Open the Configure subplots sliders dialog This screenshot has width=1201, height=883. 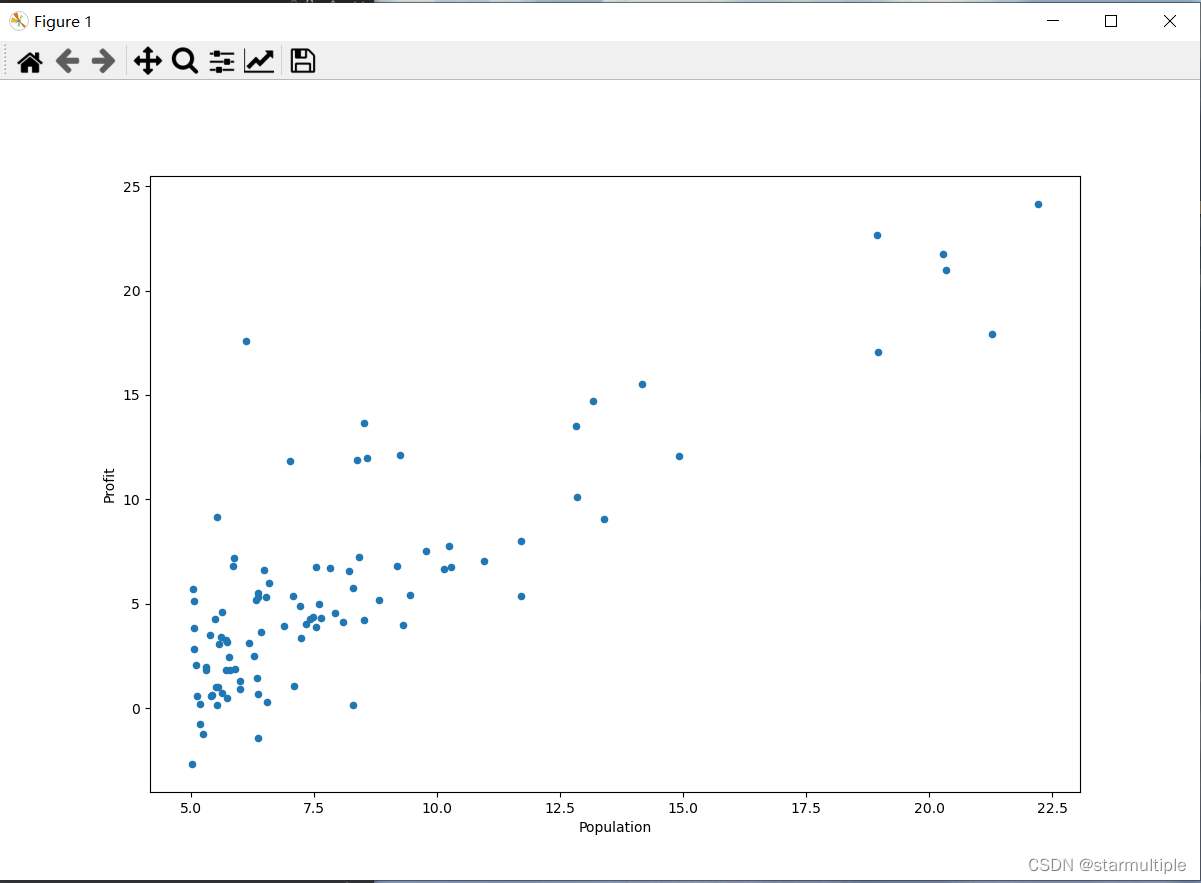[221, 62]
